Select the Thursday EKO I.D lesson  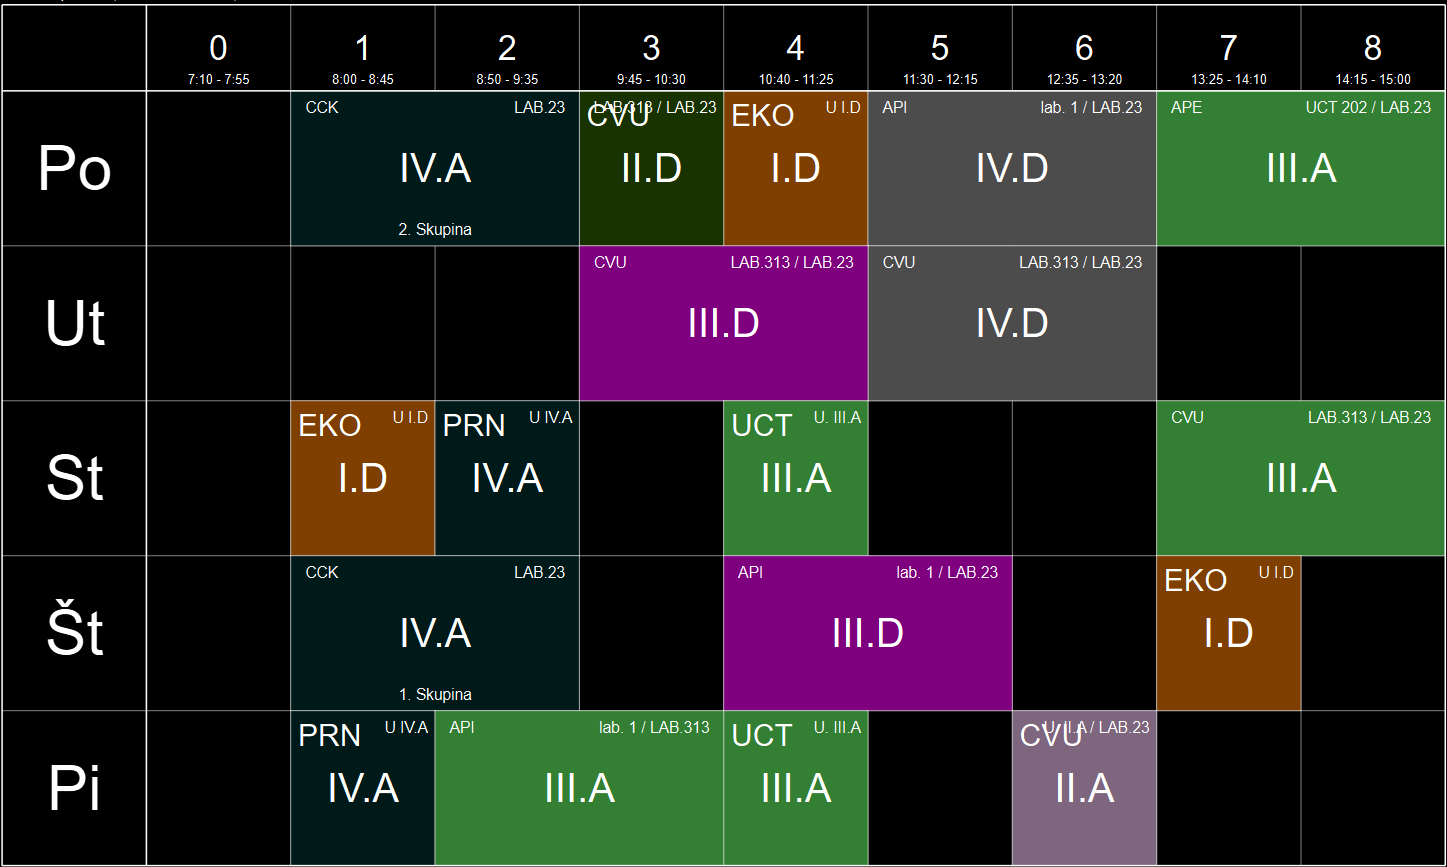(x=1228, y=633)
